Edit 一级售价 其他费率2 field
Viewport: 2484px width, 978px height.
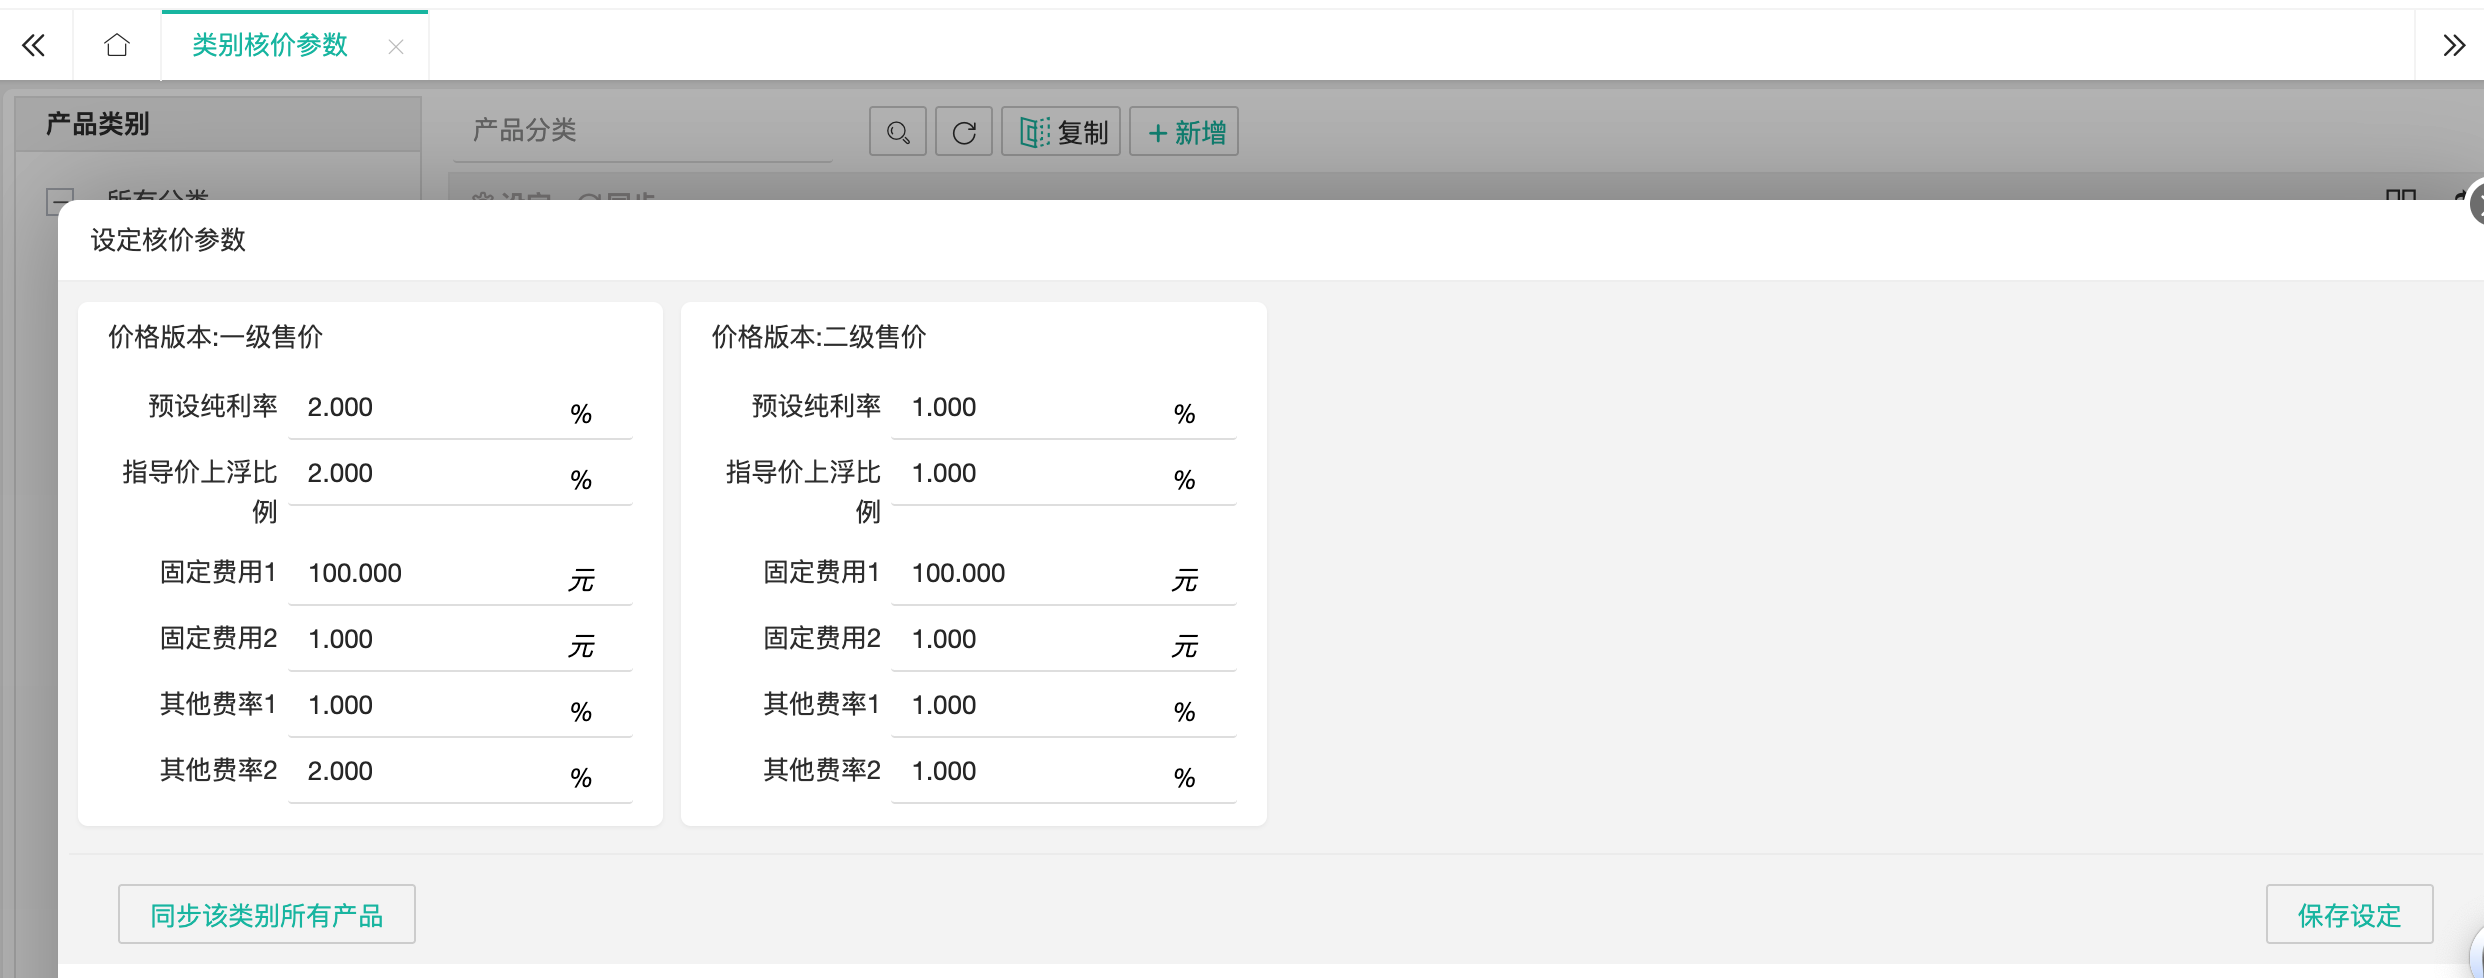point(430,772)
